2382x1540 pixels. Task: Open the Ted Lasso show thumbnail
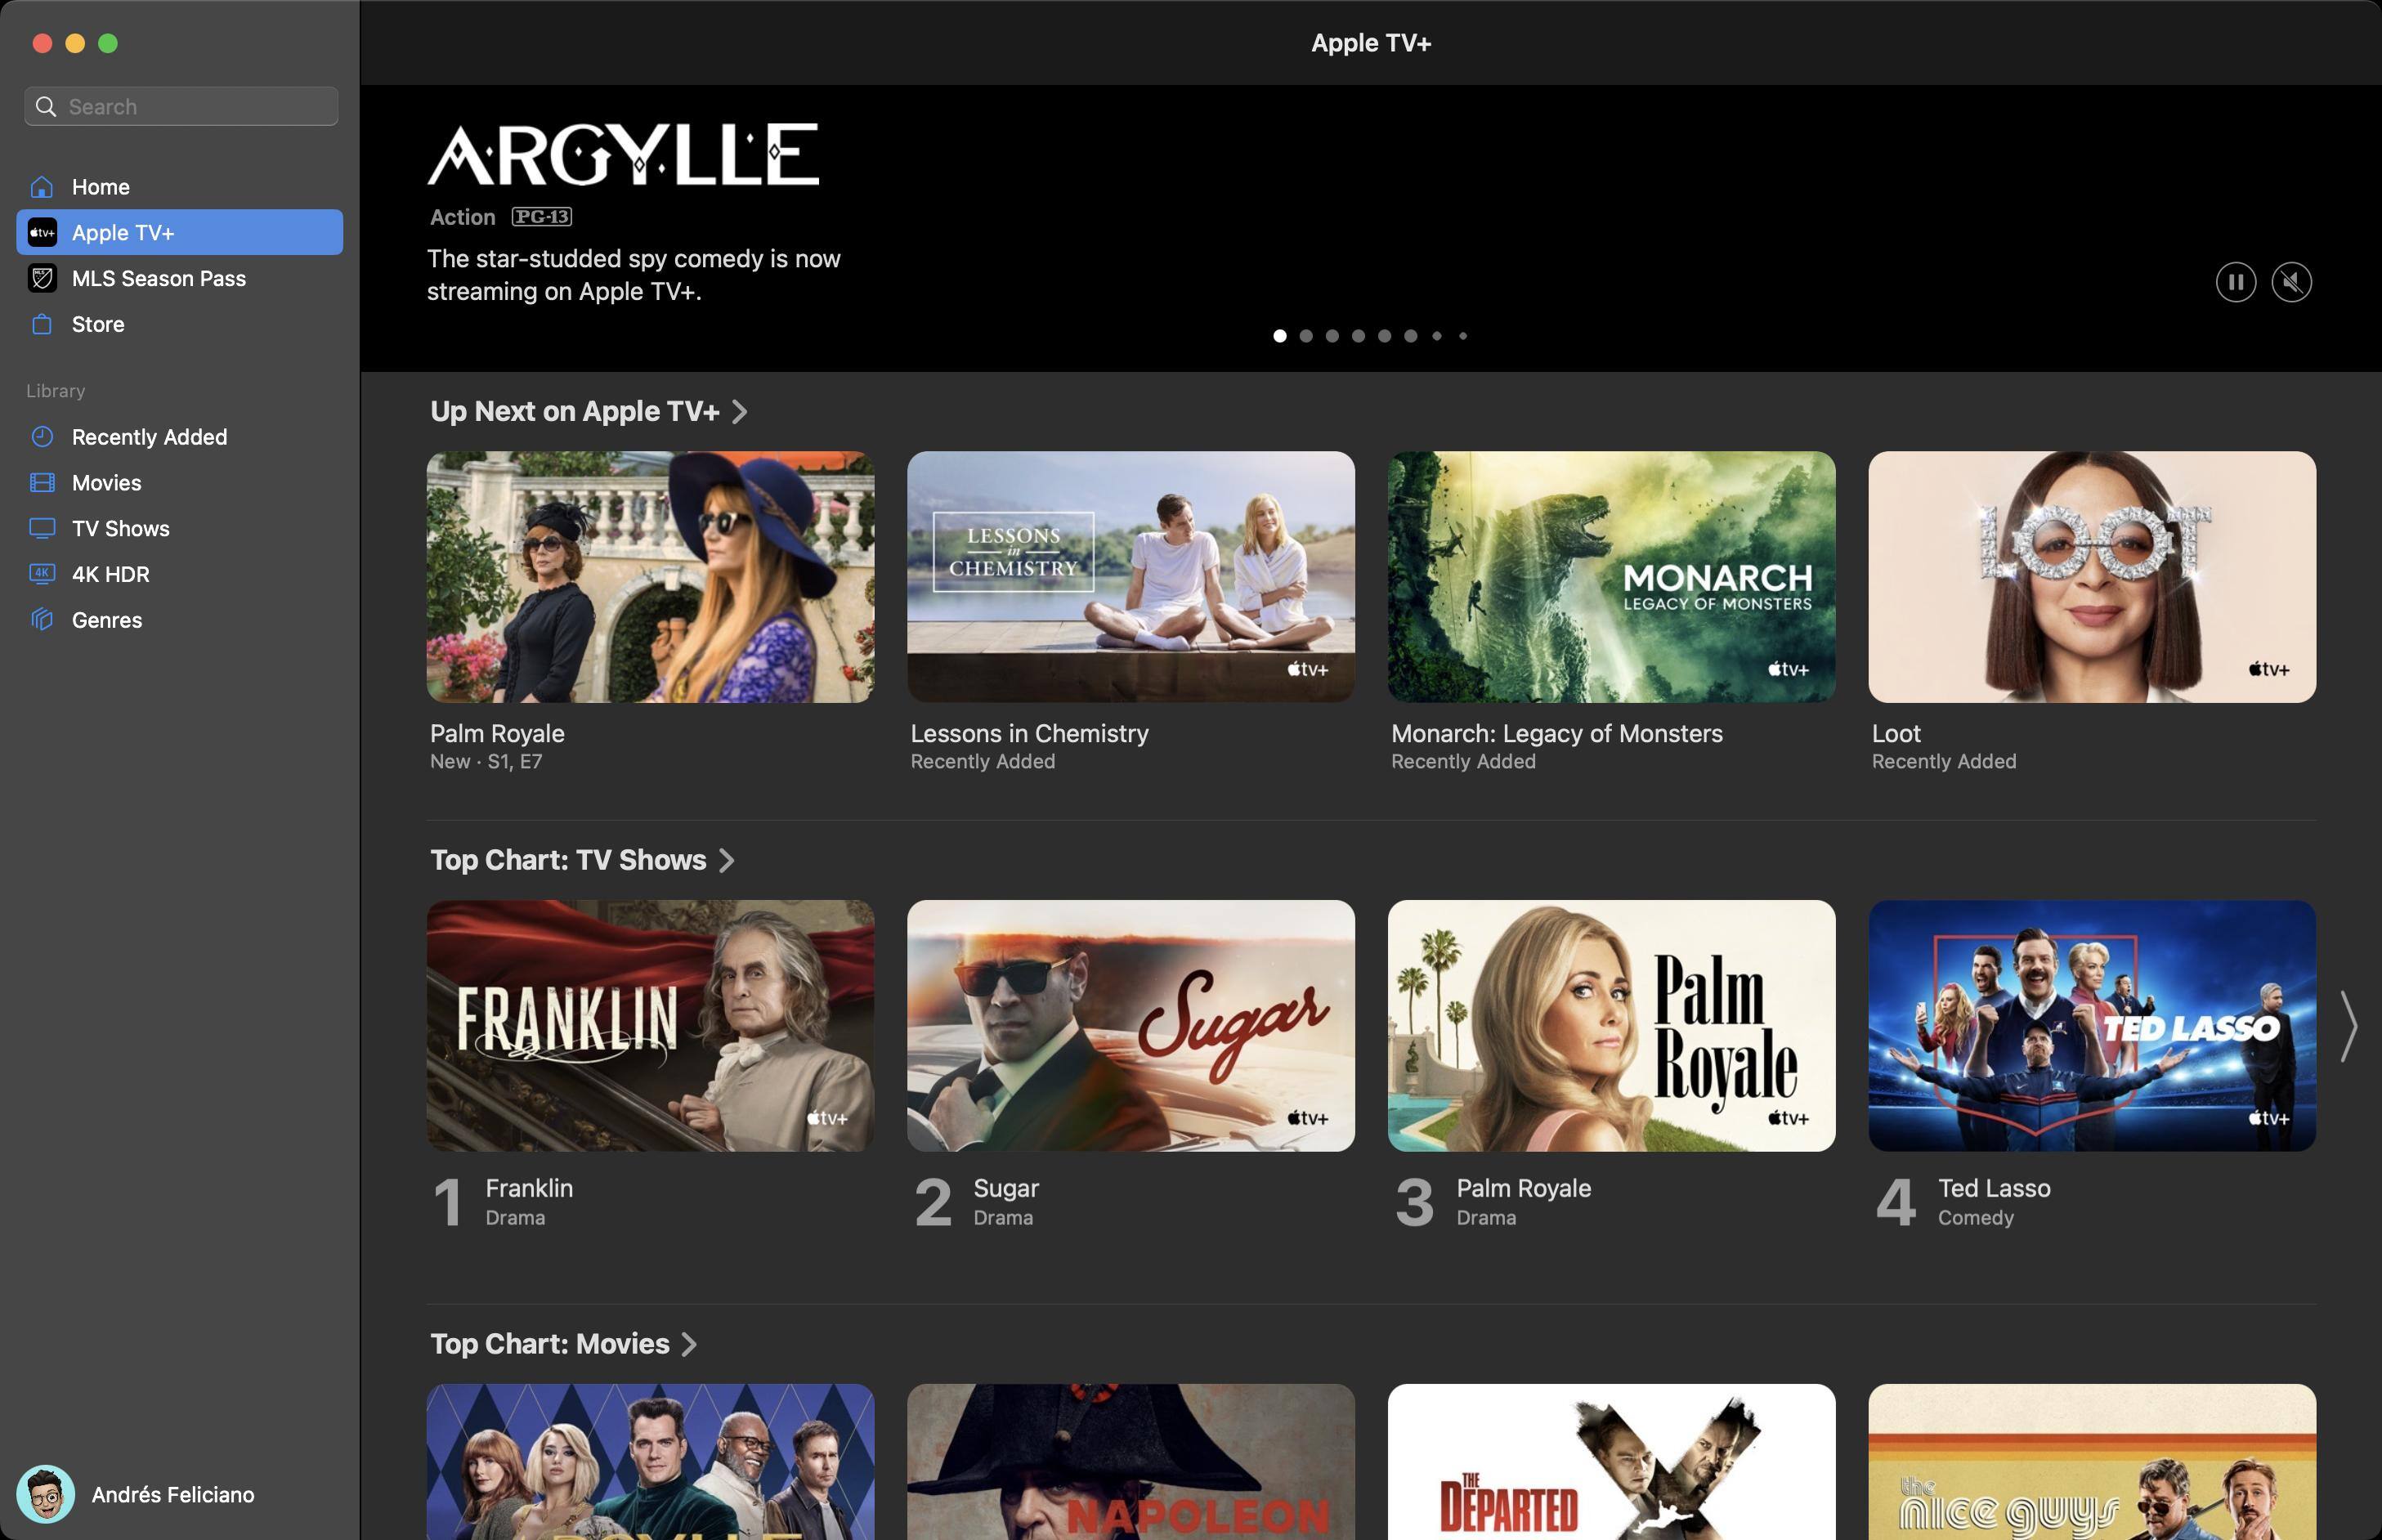pyautogui.click(x=2091, y=1025)
